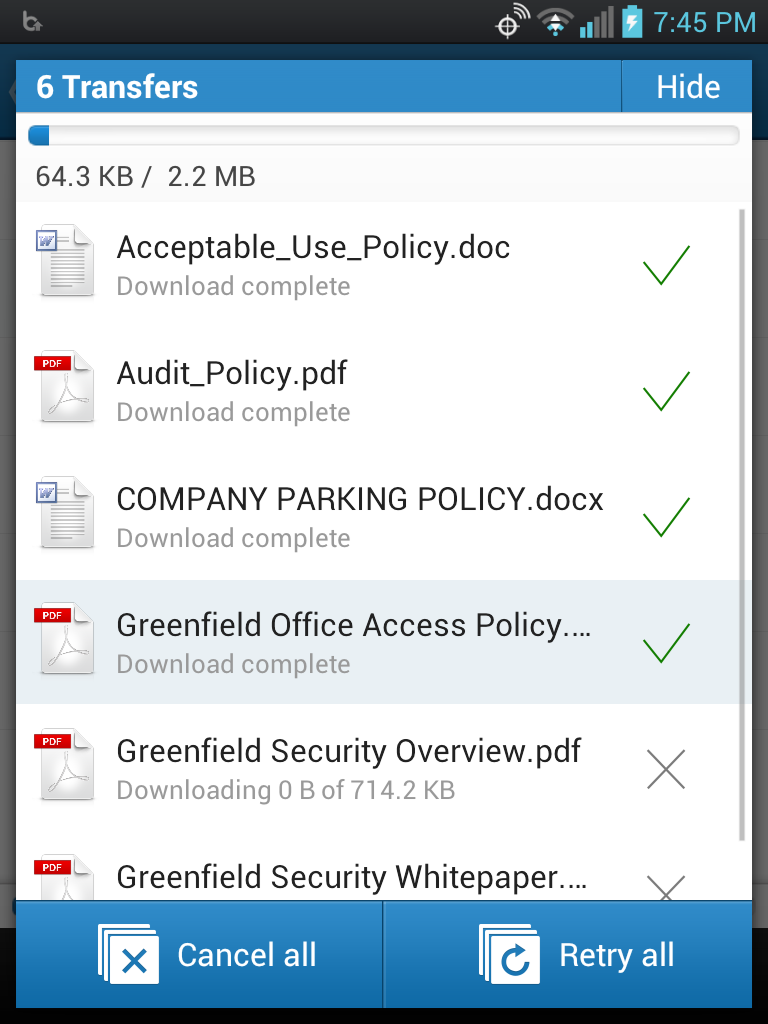Tap the Word icon for COMPANY PARKING POLICY.docx
This screenshot has width=768, height=1024.
click(64, 513)
